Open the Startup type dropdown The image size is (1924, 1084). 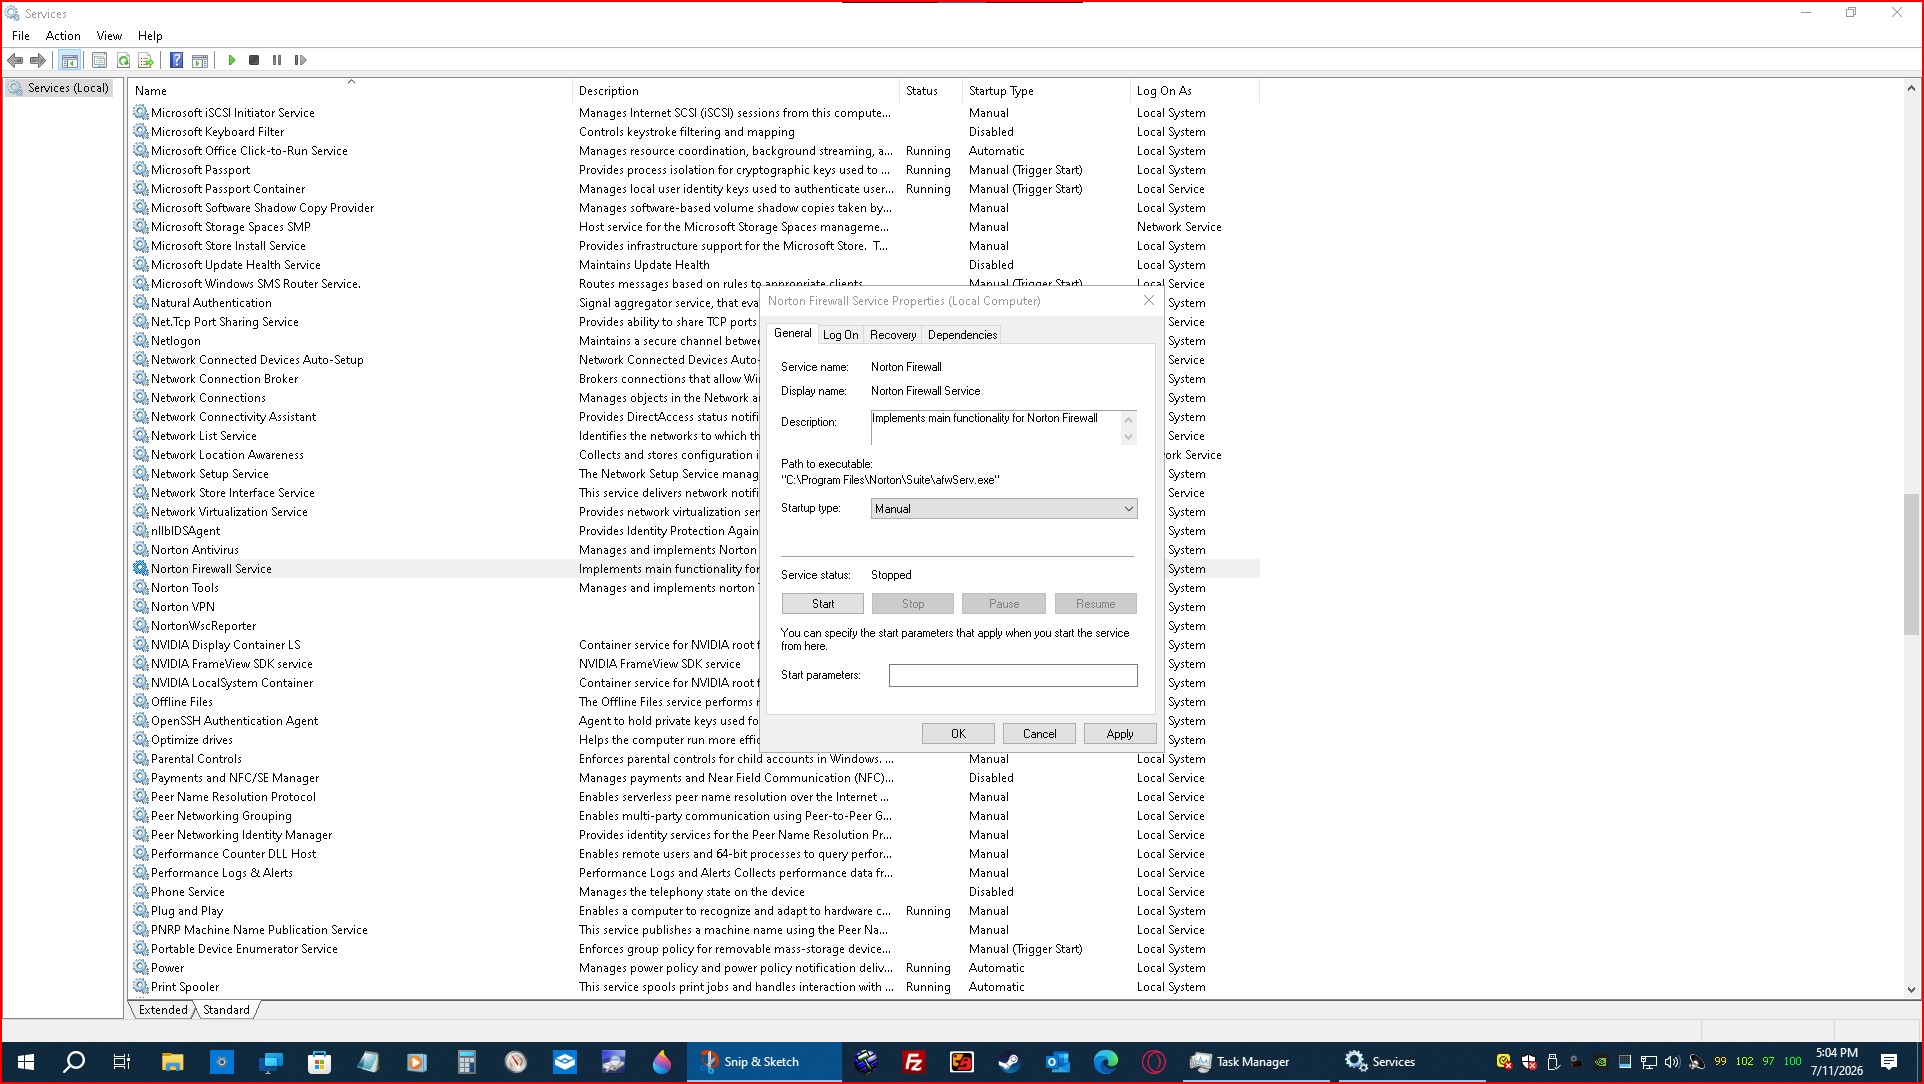[1004, 509]
